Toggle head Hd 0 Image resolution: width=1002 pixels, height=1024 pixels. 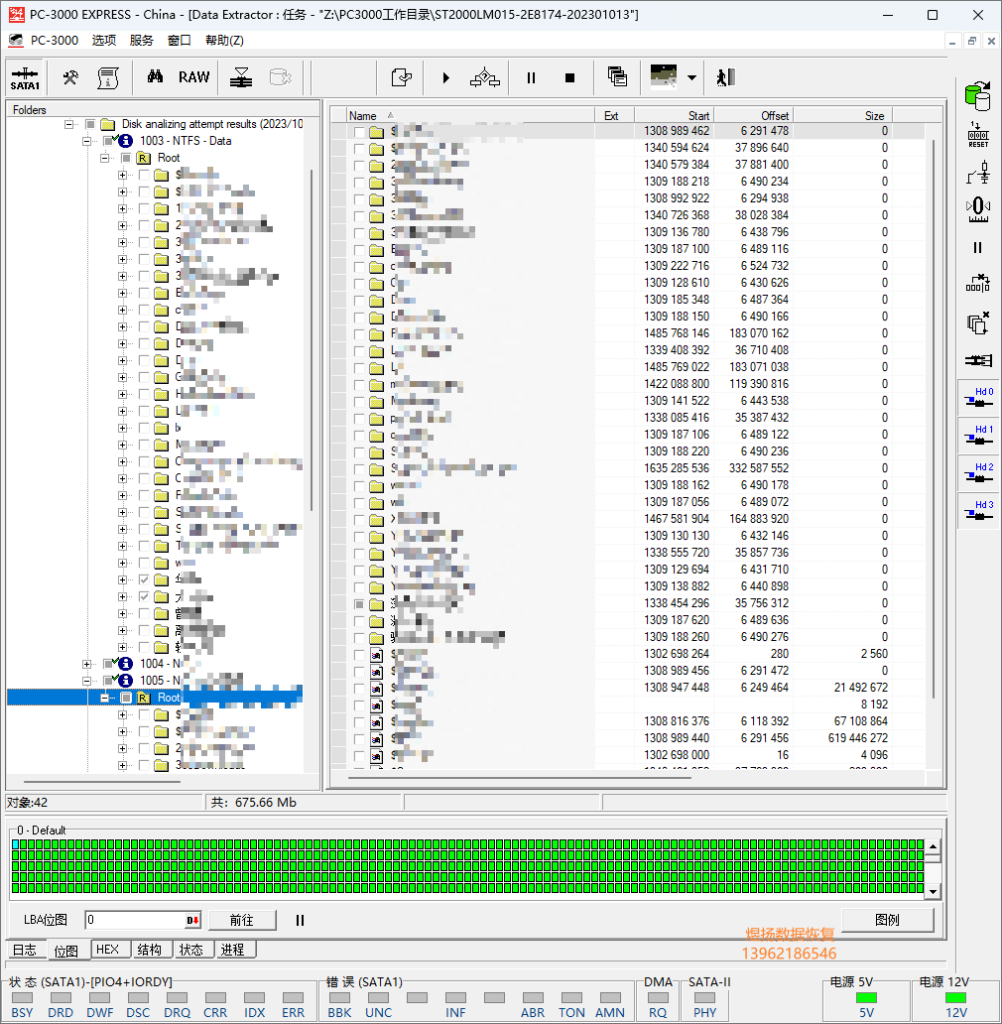pyautogui.click(x=979, y=397)
